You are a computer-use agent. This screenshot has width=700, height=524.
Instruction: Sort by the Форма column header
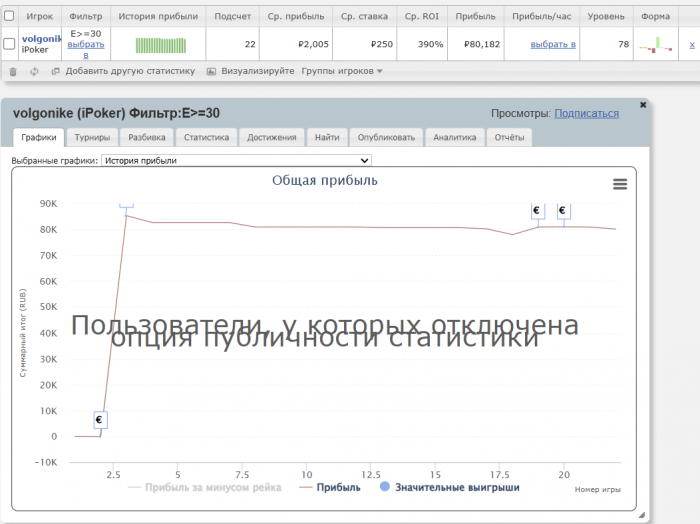[x=655, y=16]
